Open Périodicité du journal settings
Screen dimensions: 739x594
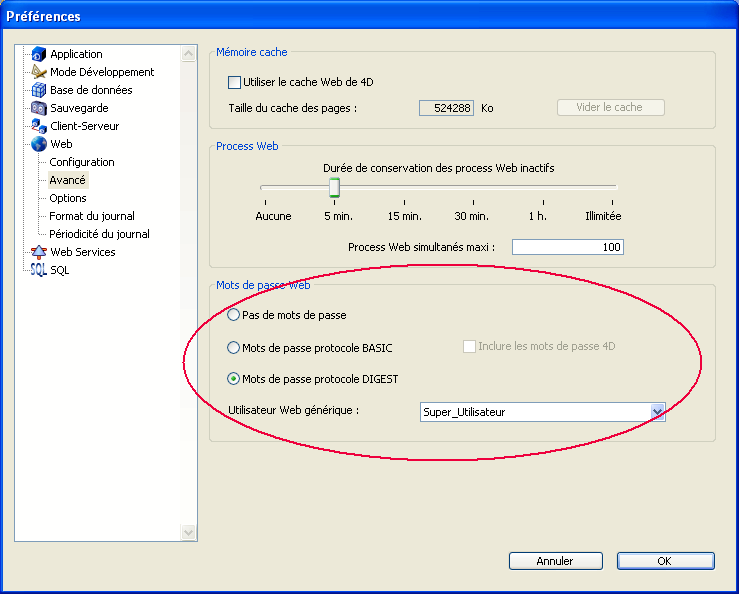pos(99,234)
